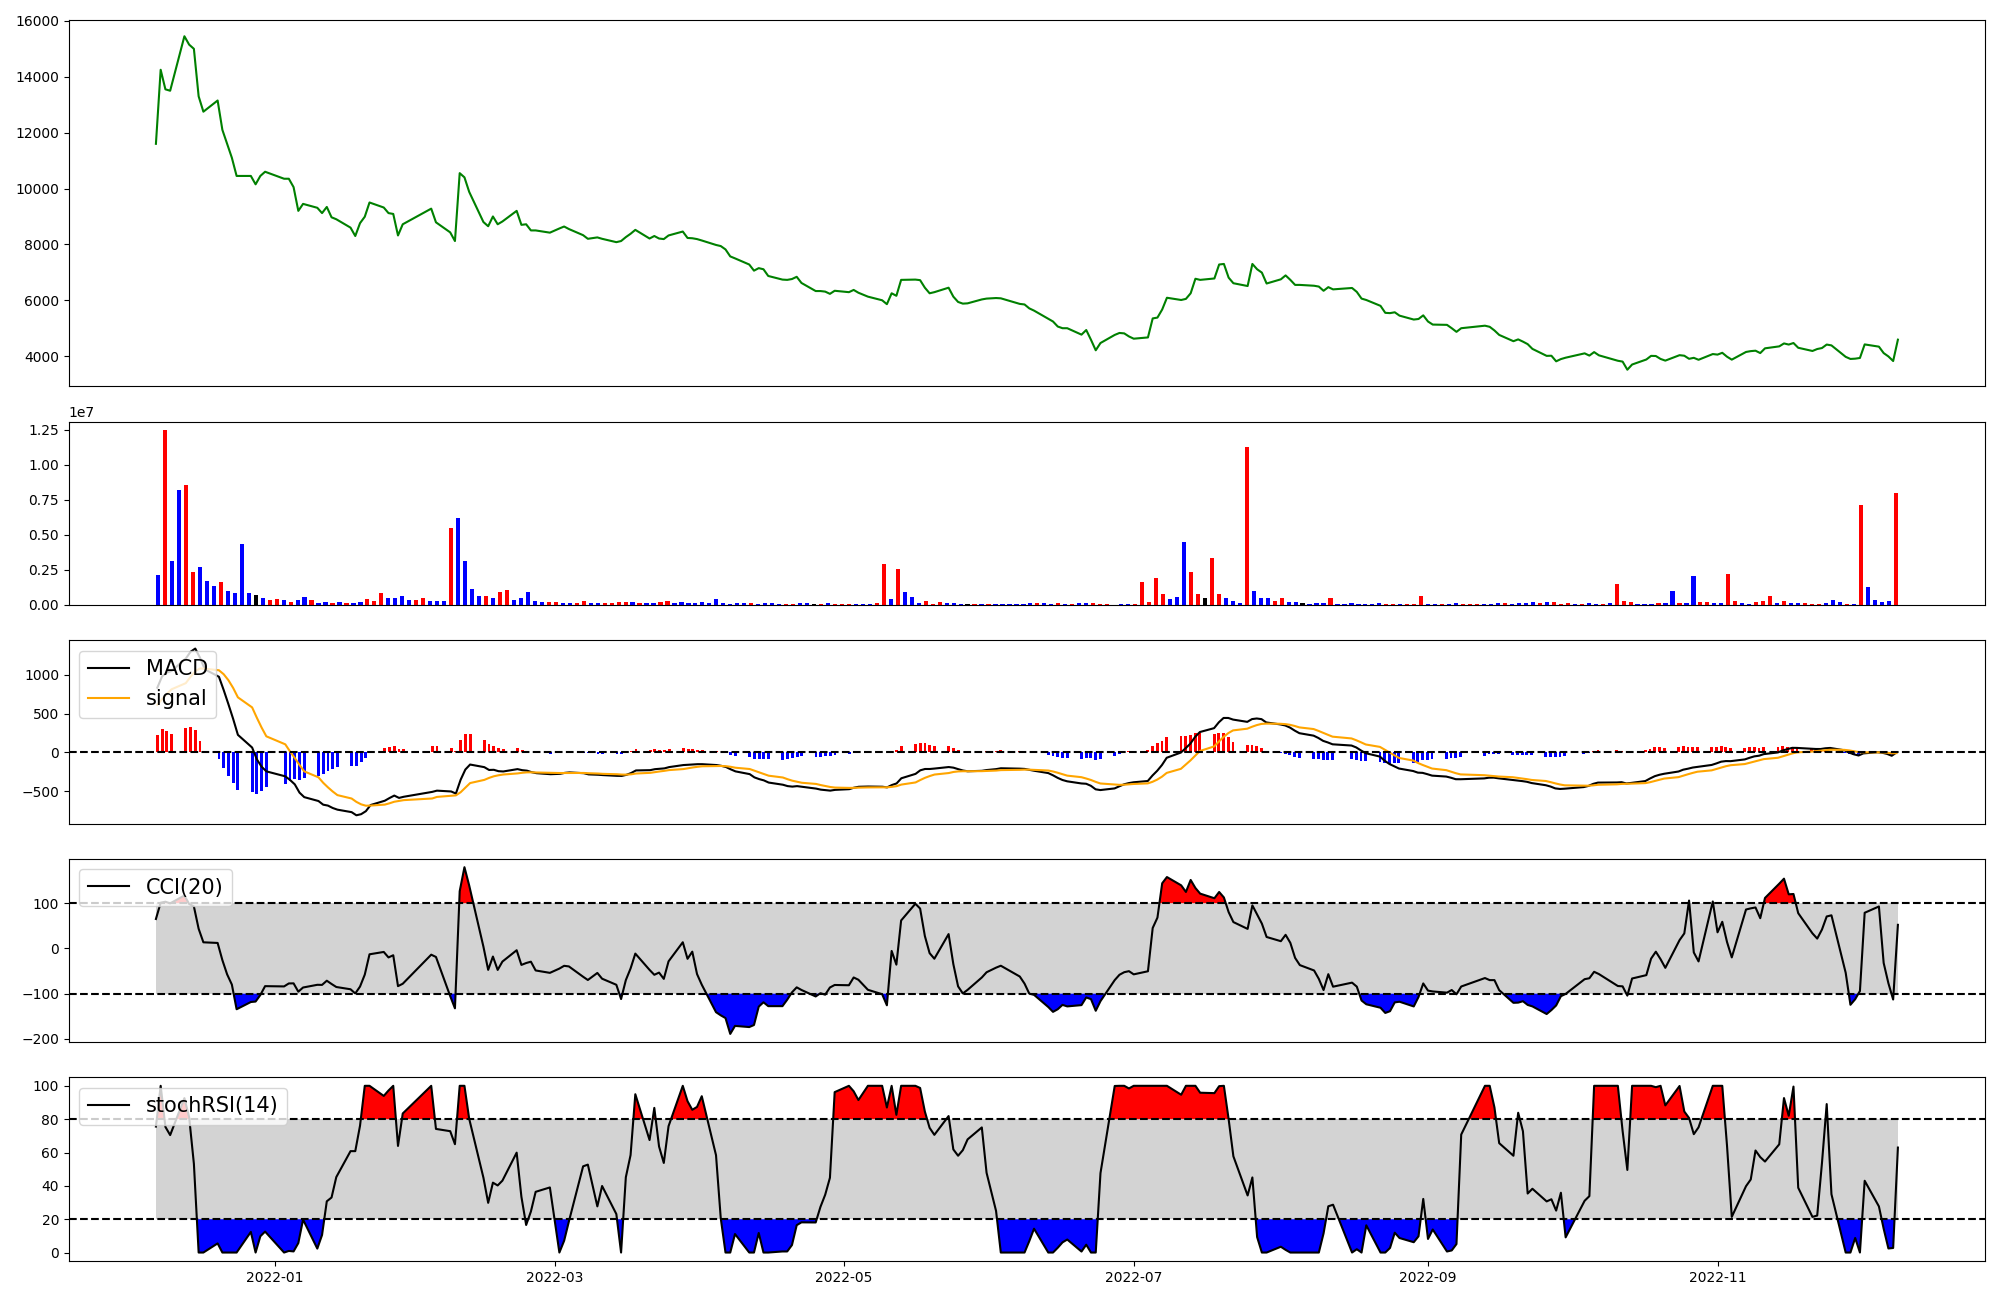Click the 1.25 volume axis tick label
Viewport: 2000px width, 1300px height.
[43, 430]
